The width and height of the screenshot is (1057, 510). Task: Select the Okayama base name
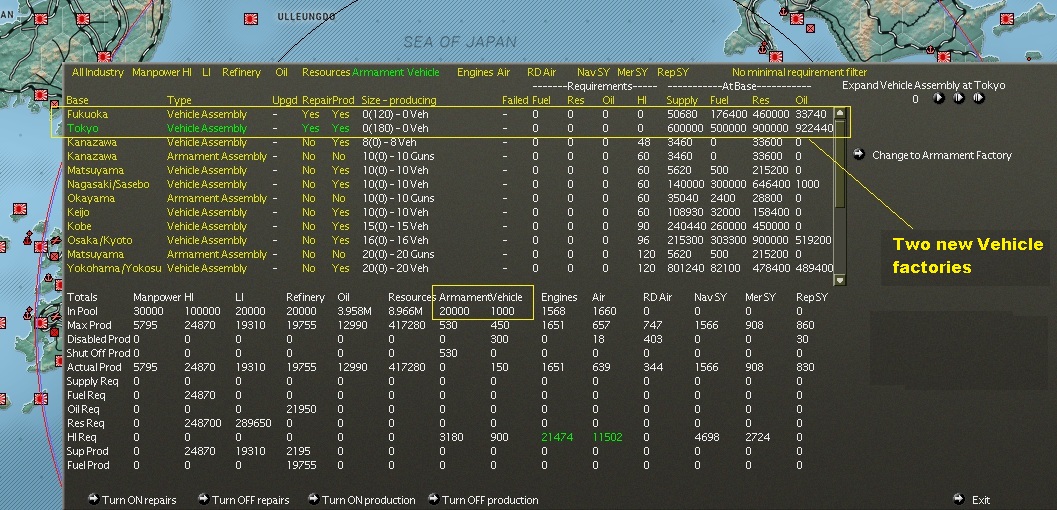coord(91,198)
